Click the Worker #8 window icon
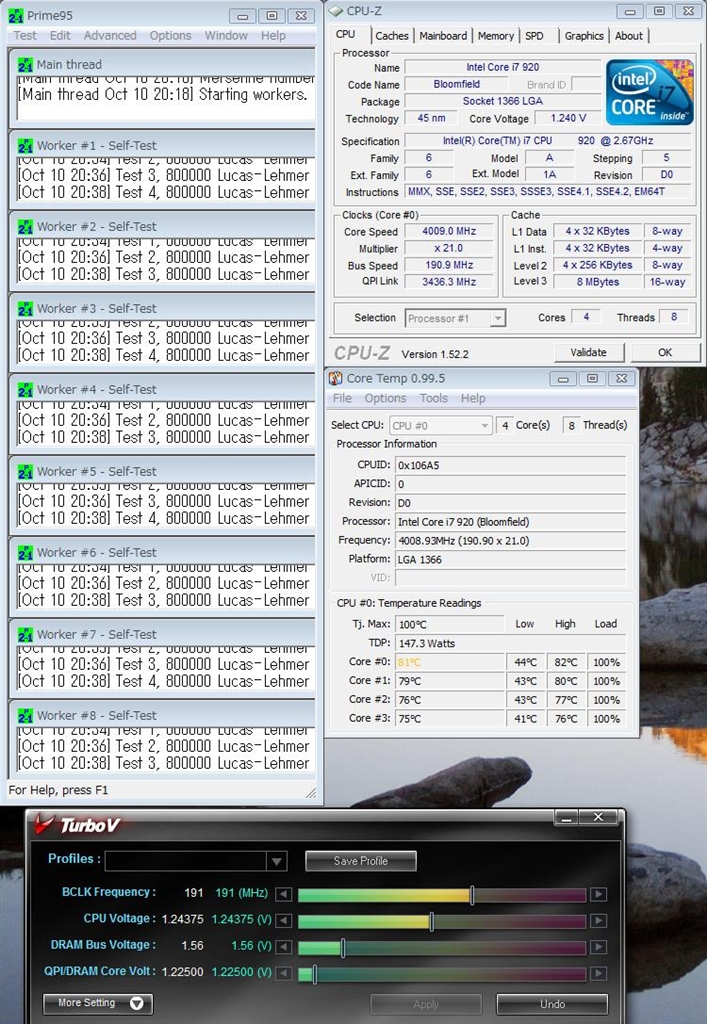Screen dimensions: 707x1024 point(25,716)
